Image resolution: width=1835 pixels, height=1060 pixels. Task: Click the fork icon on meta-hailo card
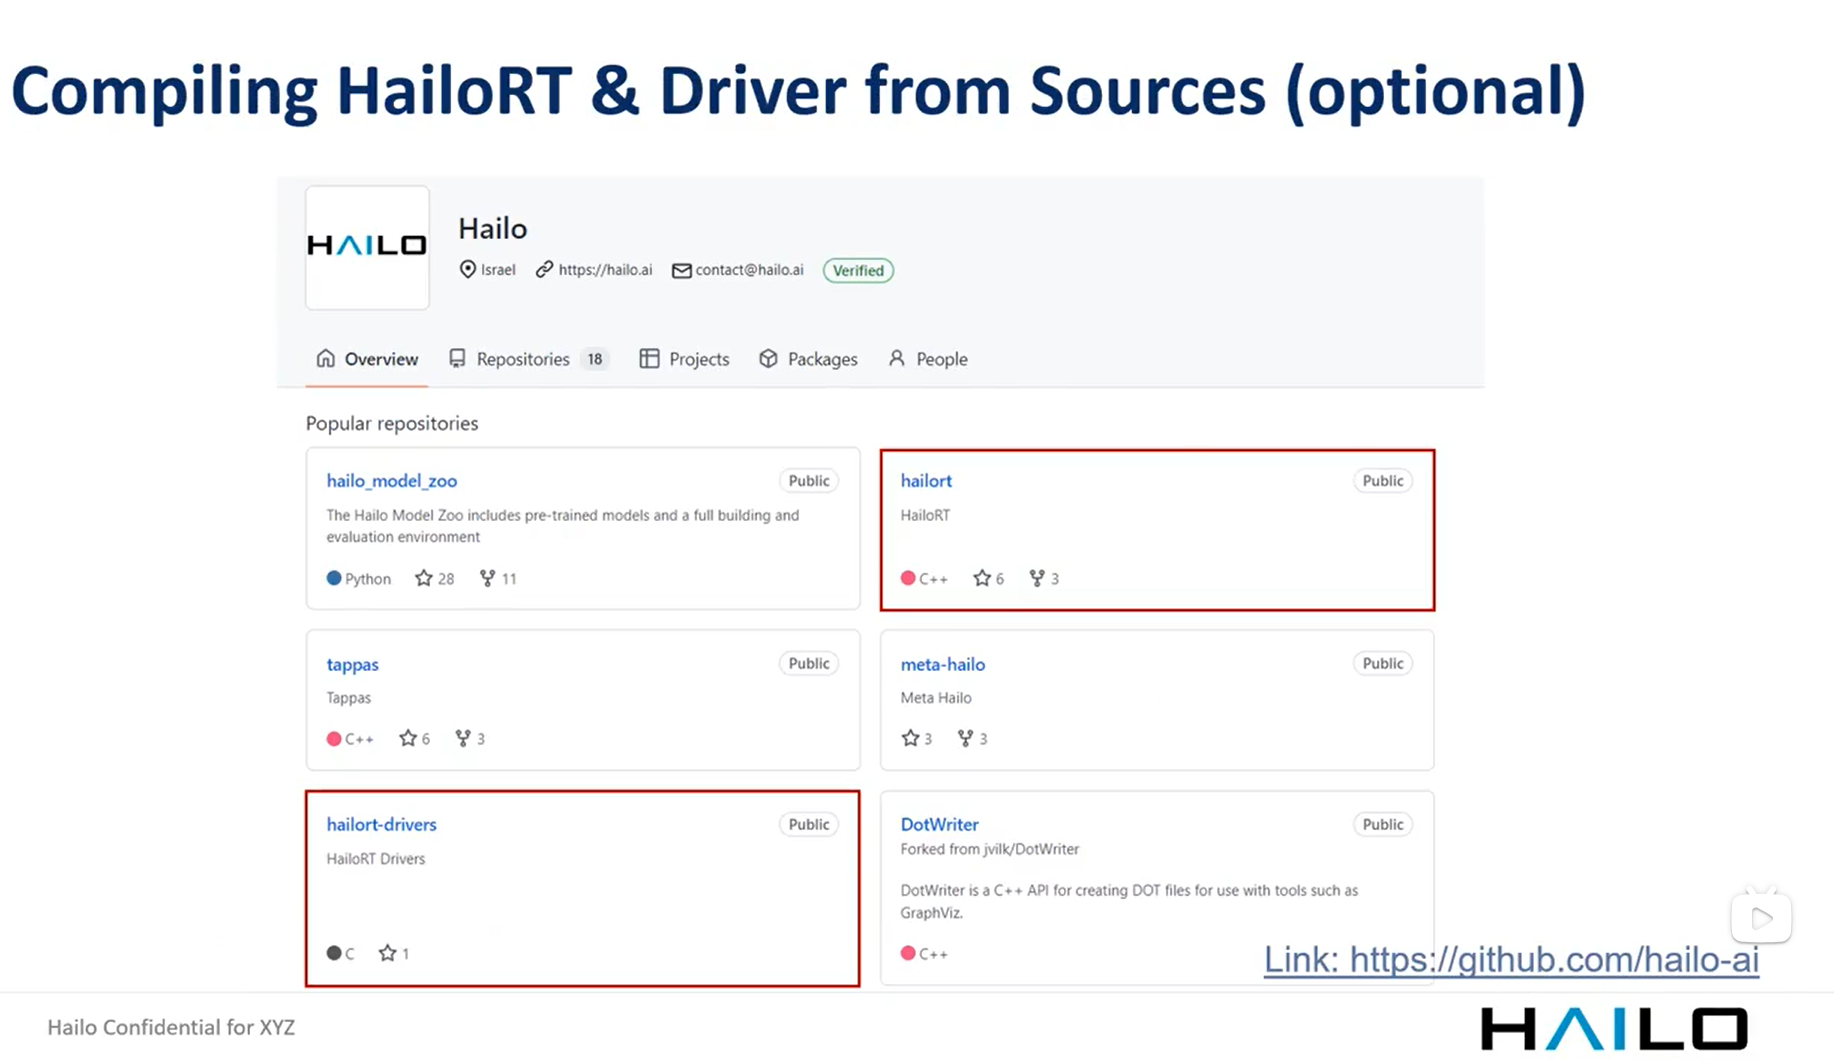point(965,738)
